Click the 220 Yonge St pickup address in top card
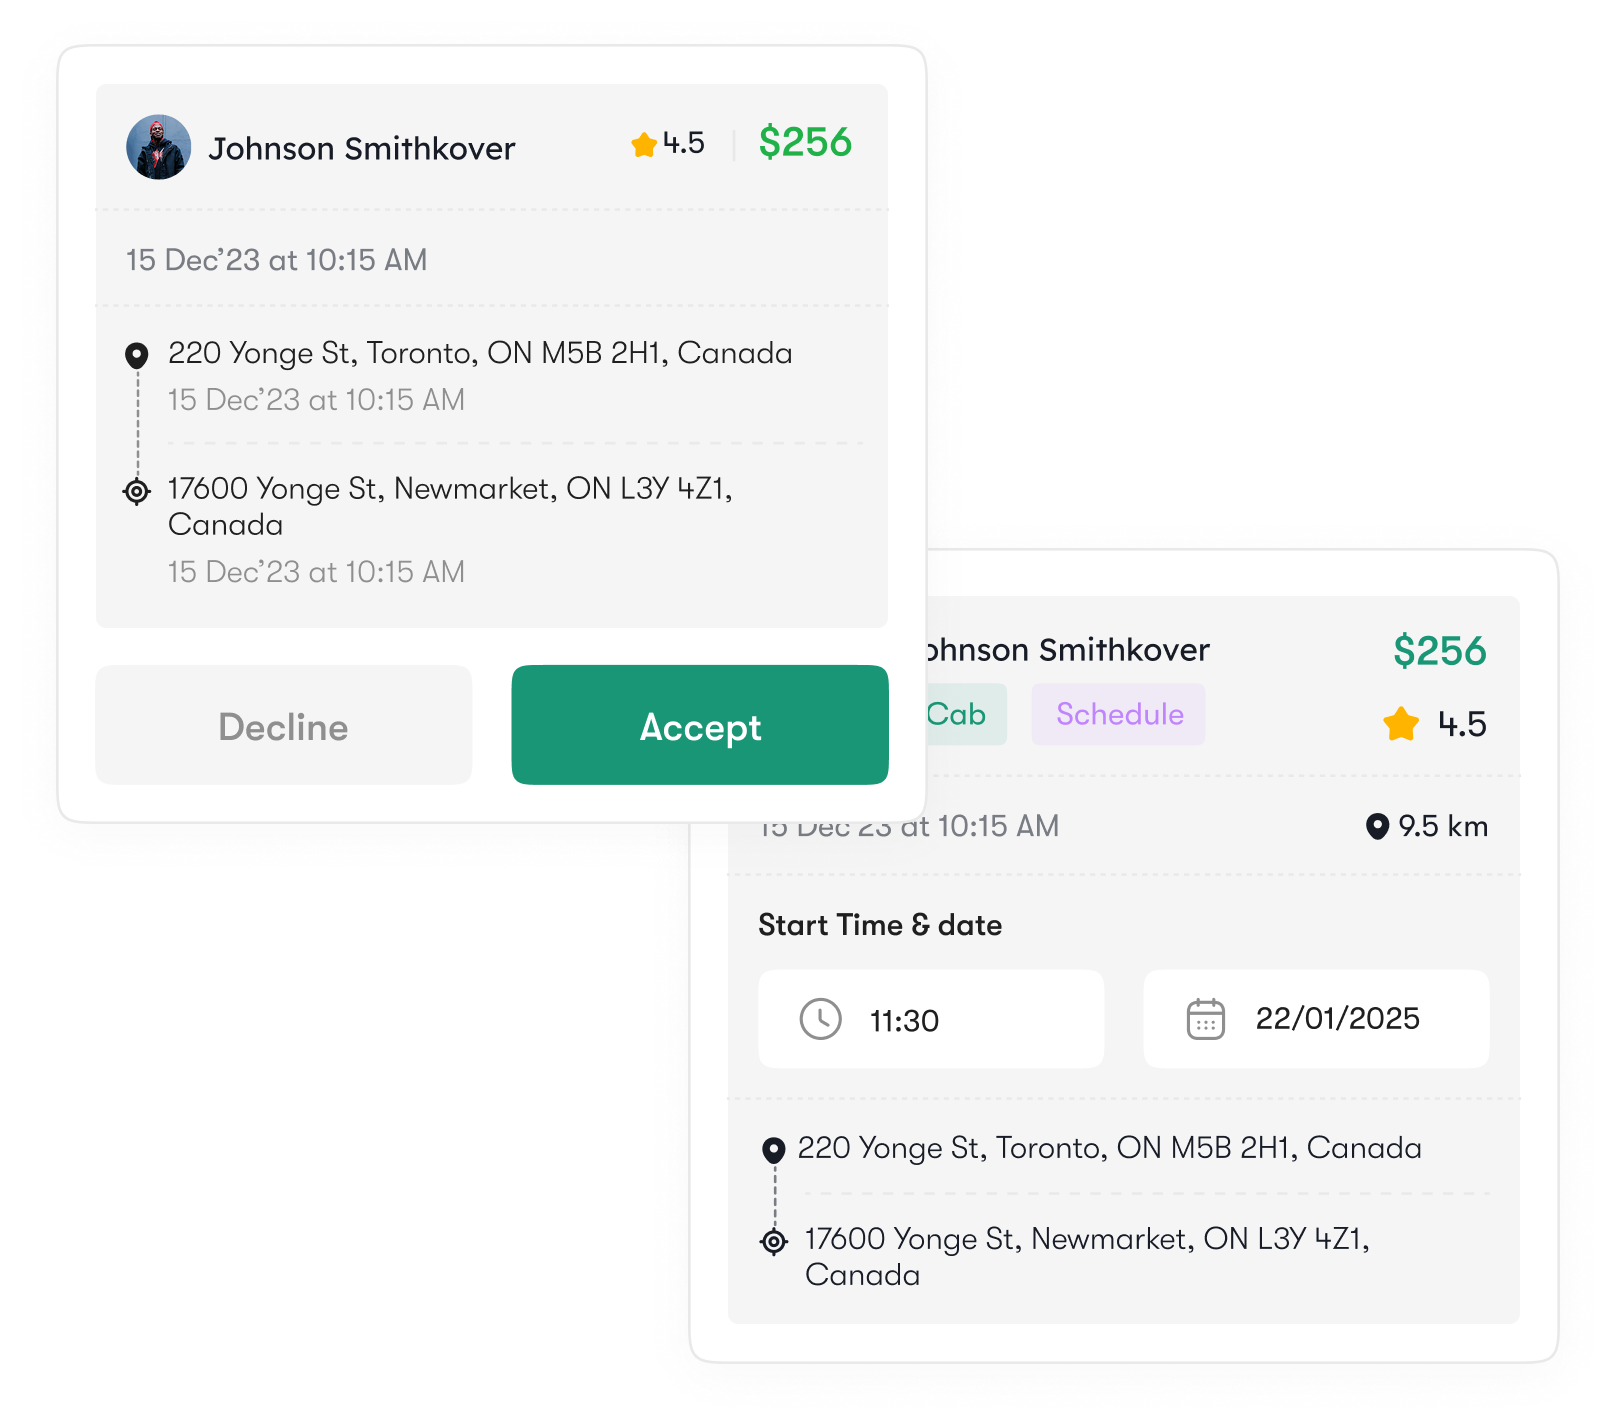This screenshot has height=1426, width=1610. point(480,353)
